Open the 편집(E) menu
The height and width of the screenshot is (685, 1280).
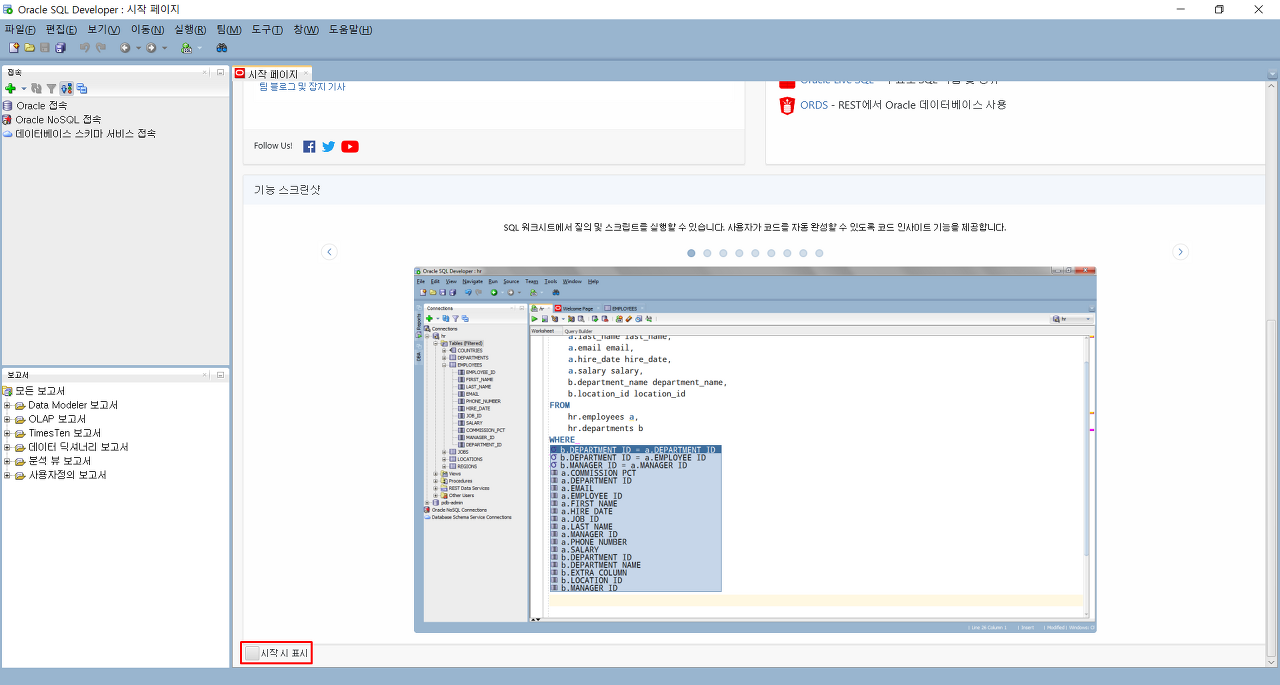61,30
